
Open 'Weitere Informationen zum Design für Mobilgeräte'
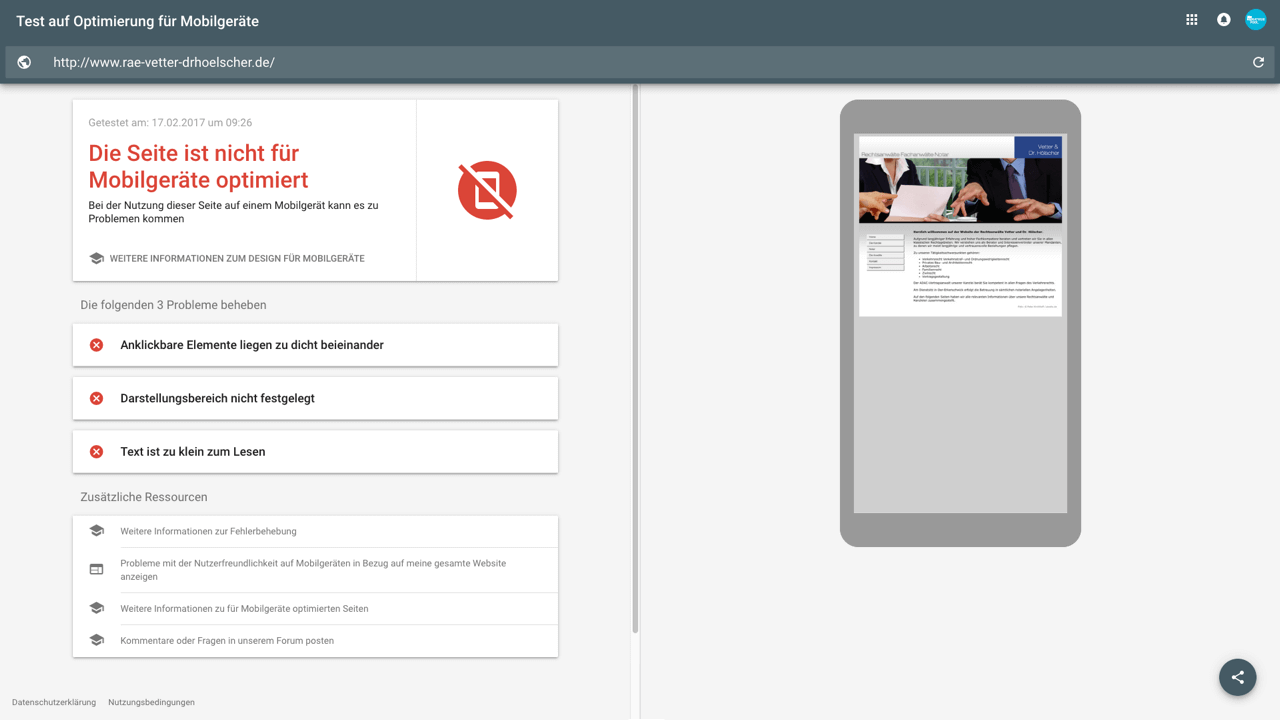tap(236, 258)
